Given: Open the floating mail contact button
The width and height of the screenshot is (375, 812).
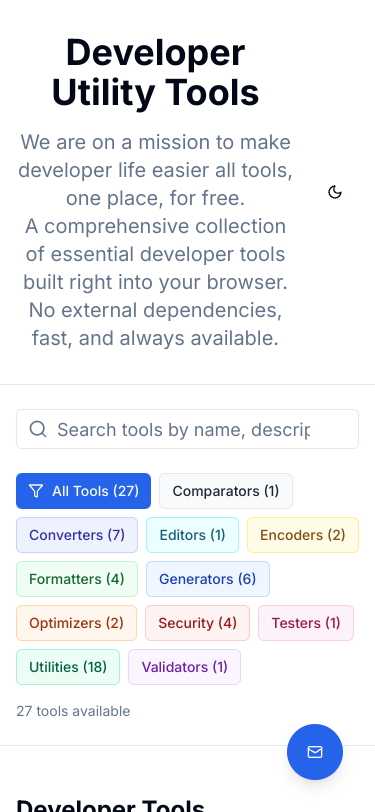Looking at the screenshot, I should (315, 752).
